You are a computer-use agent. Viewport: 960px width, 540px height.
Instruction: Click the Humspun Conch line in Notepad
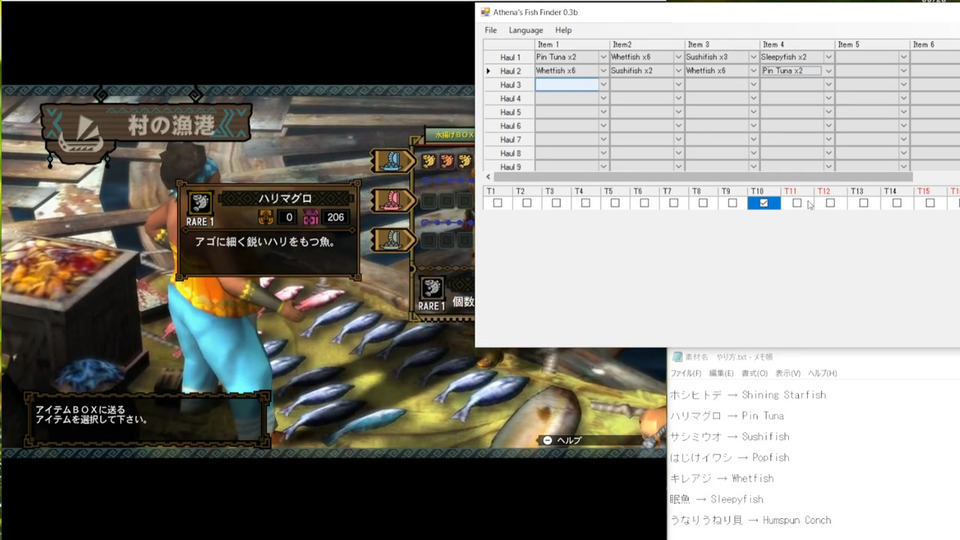pyautogui.click(x=750, y=520)
